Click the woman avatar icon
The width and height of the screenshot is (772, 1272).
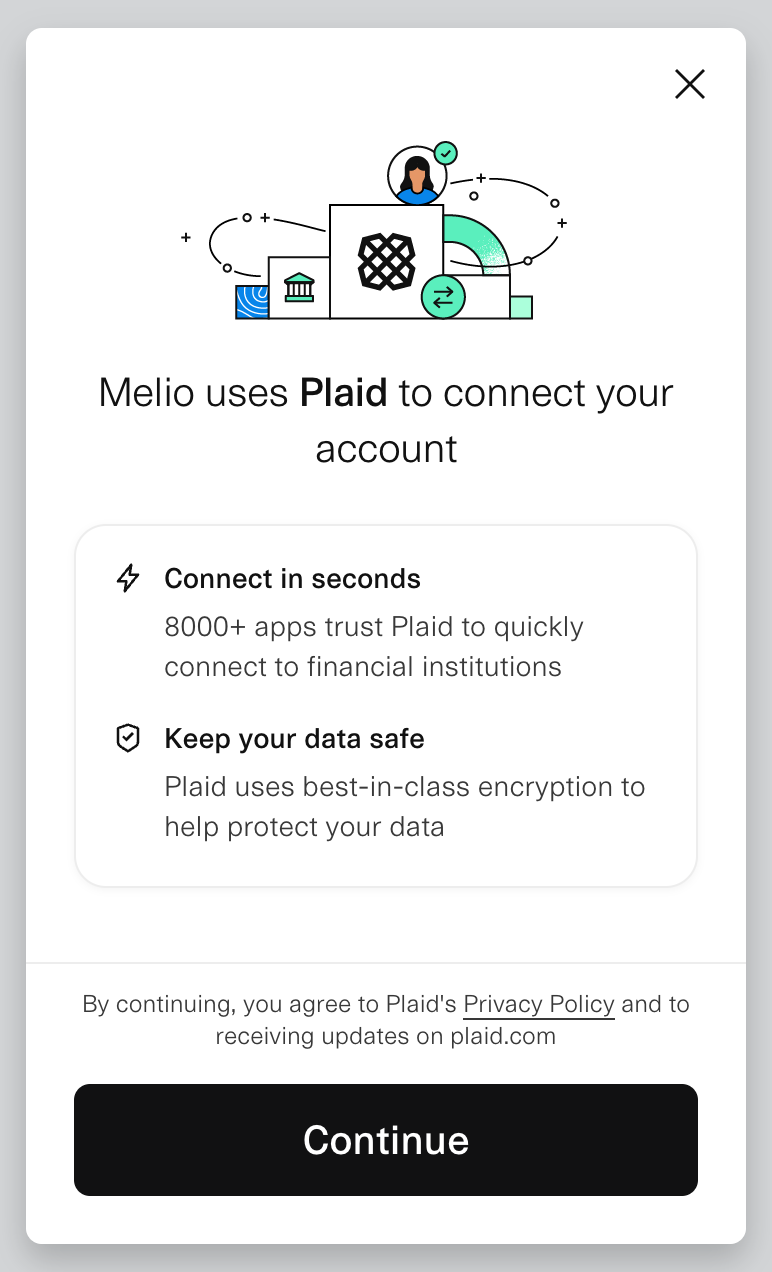[x=416, y=175]
